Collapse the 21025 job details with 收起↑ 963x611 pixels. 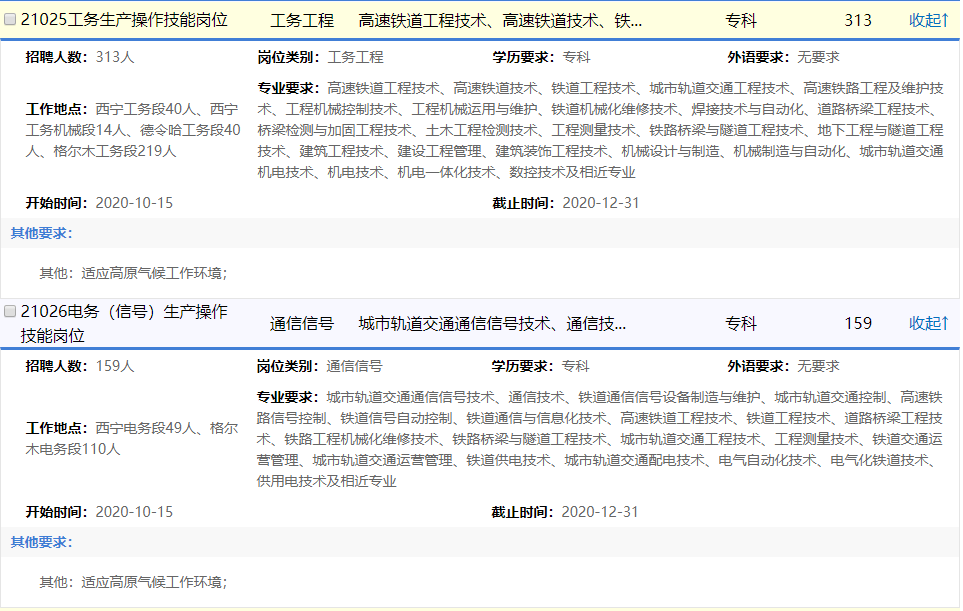click(928, 20)
